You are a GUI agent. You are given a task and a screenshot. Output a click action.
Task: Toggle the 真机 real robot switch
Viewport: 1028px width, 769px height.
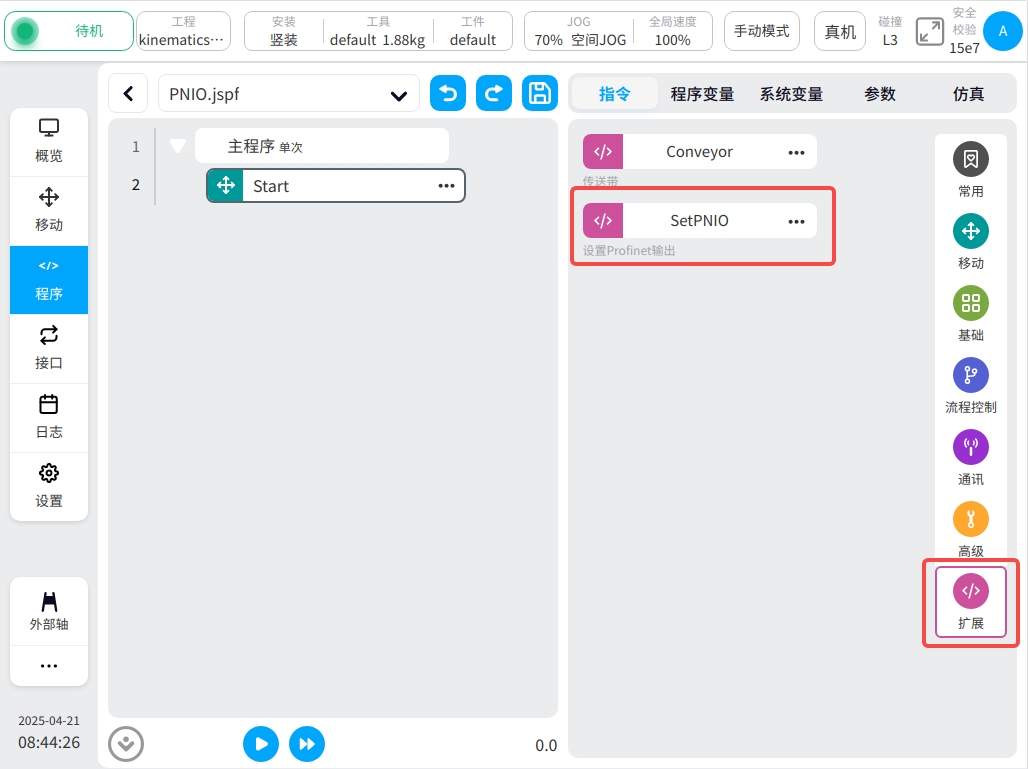[x=840, y=31]
